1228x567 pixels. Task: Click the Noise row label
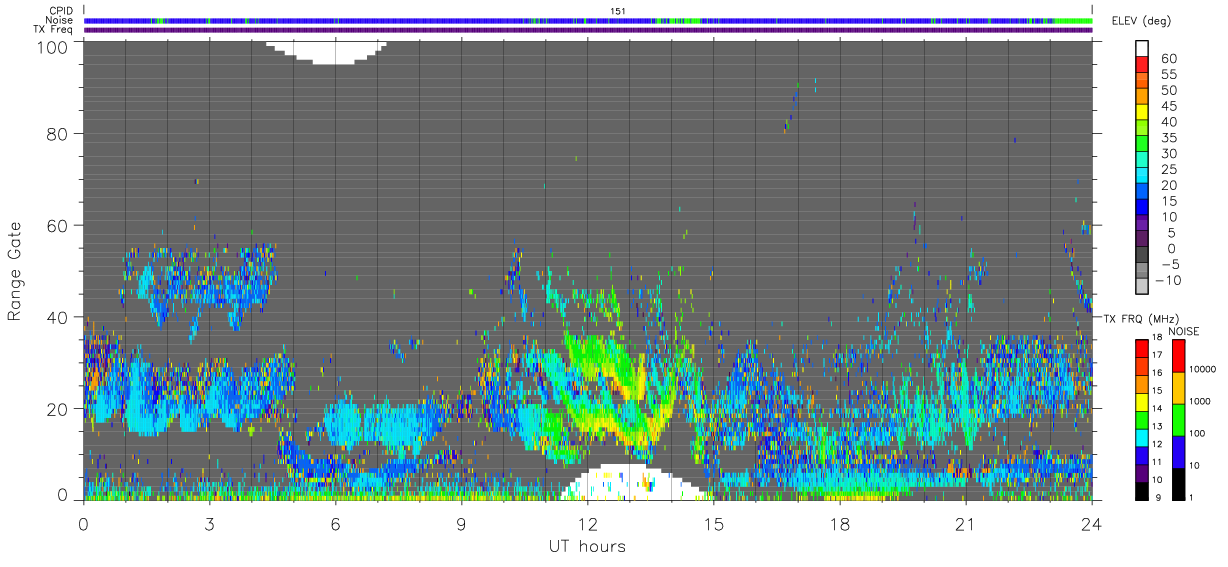pos(60,20)
